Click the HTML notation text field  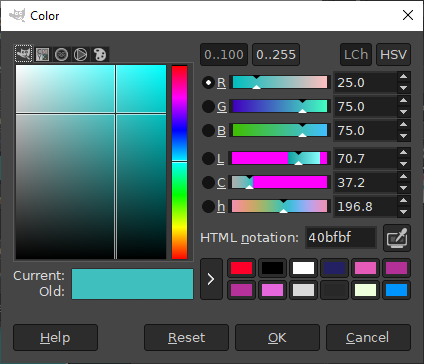pos(341,238)
